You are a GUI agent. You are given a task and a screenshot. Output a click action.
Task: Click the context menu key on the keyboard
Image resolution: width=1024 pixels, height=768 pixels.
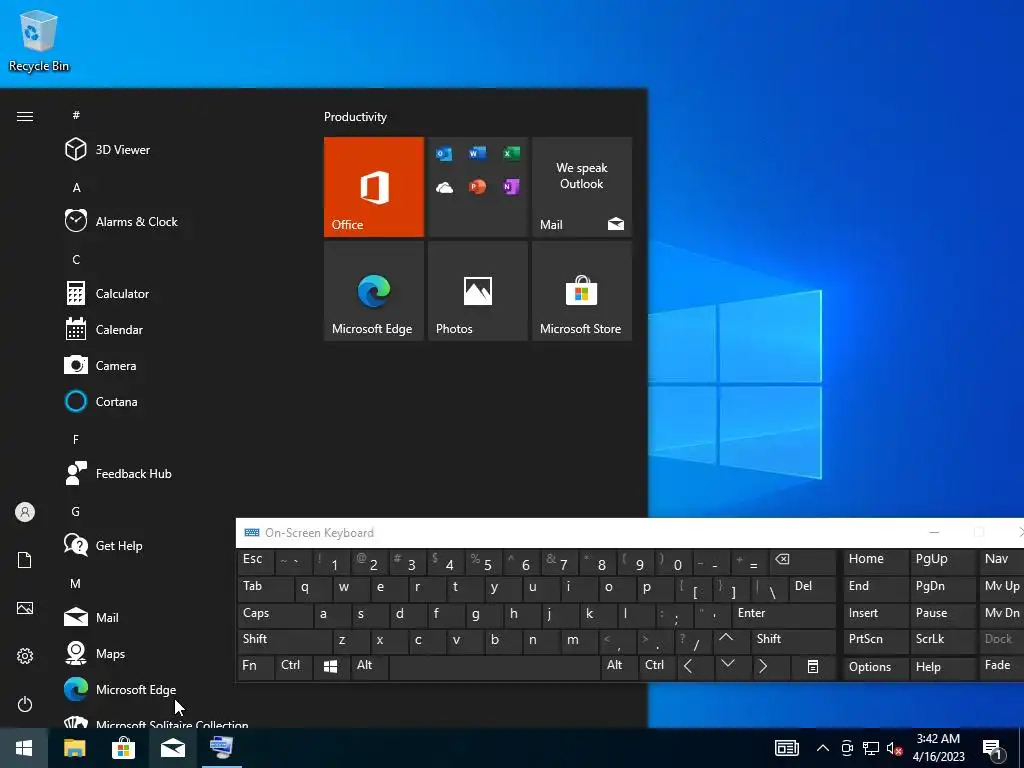[x=812, y=667]
